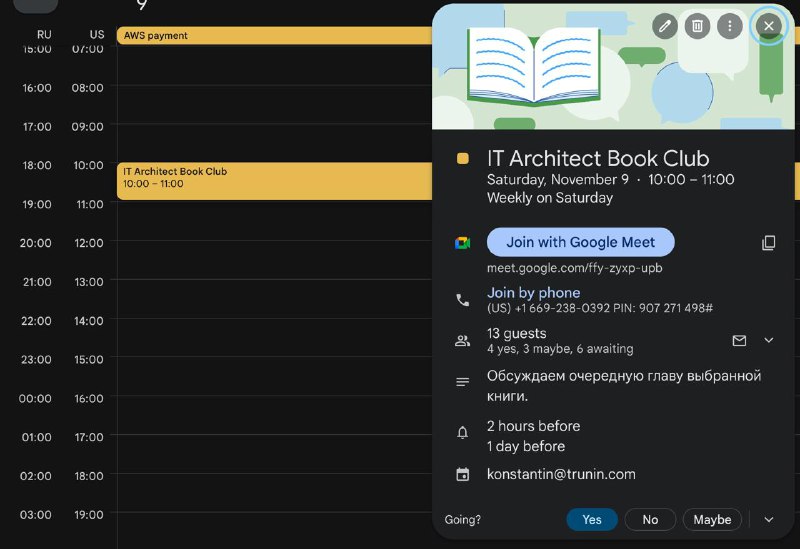Email guests using the envelope icon
This screenshot has width=800, height=549.
pyautogui.click(x=739, y=340)
